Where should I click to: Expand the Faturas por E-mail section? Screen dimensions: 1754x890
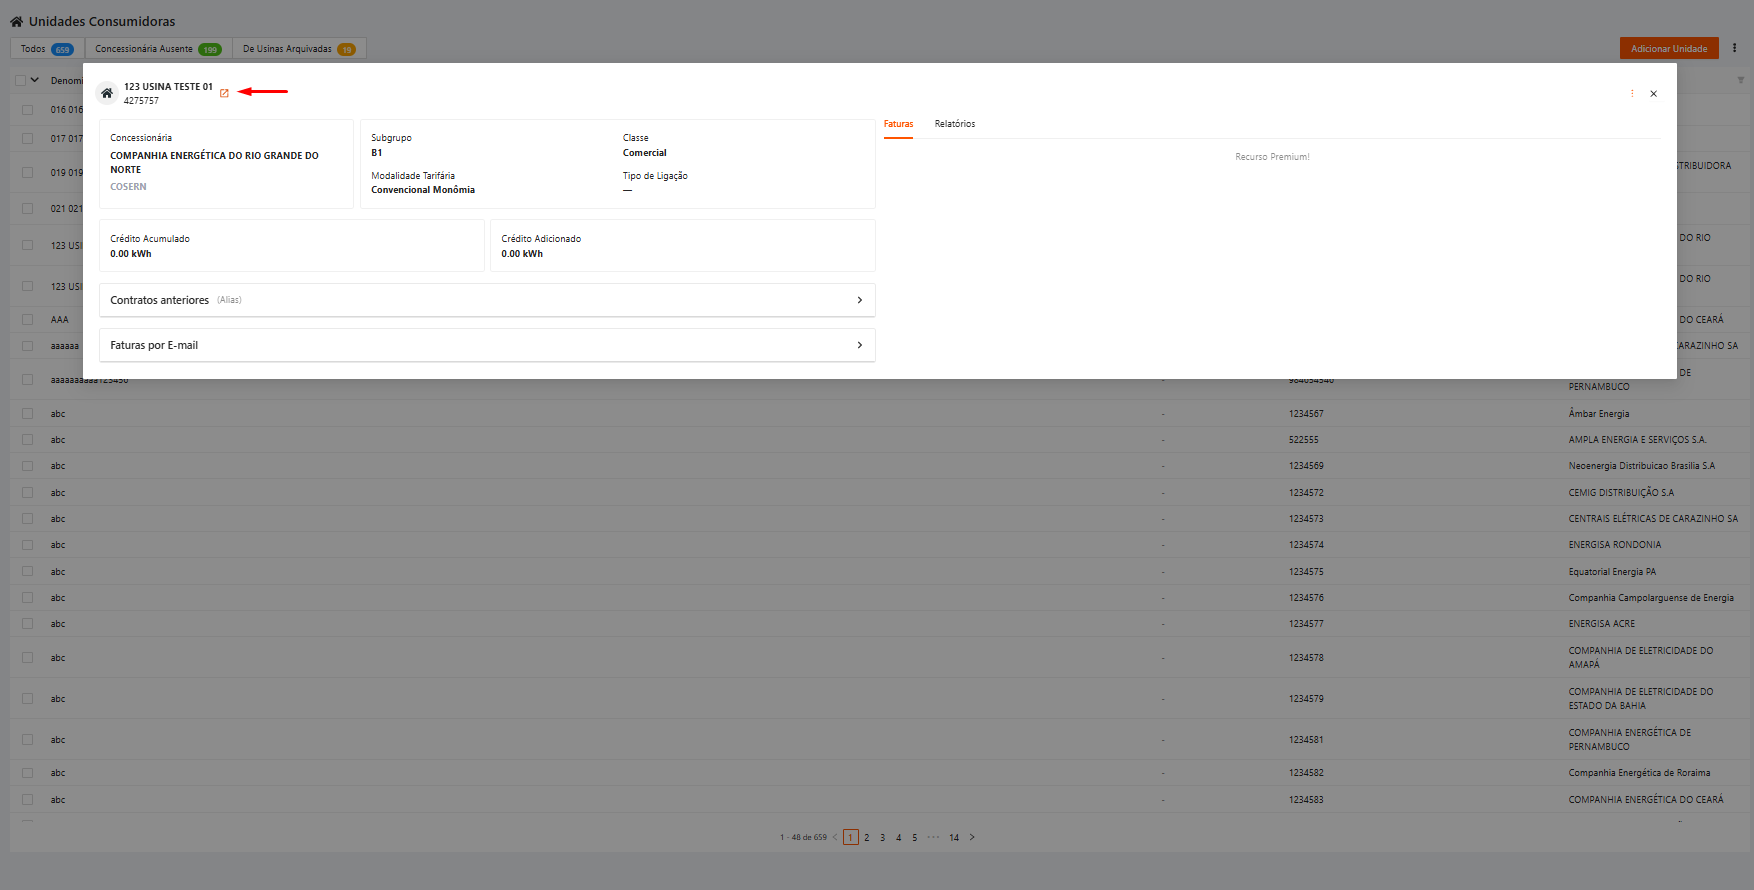[487, 345]
